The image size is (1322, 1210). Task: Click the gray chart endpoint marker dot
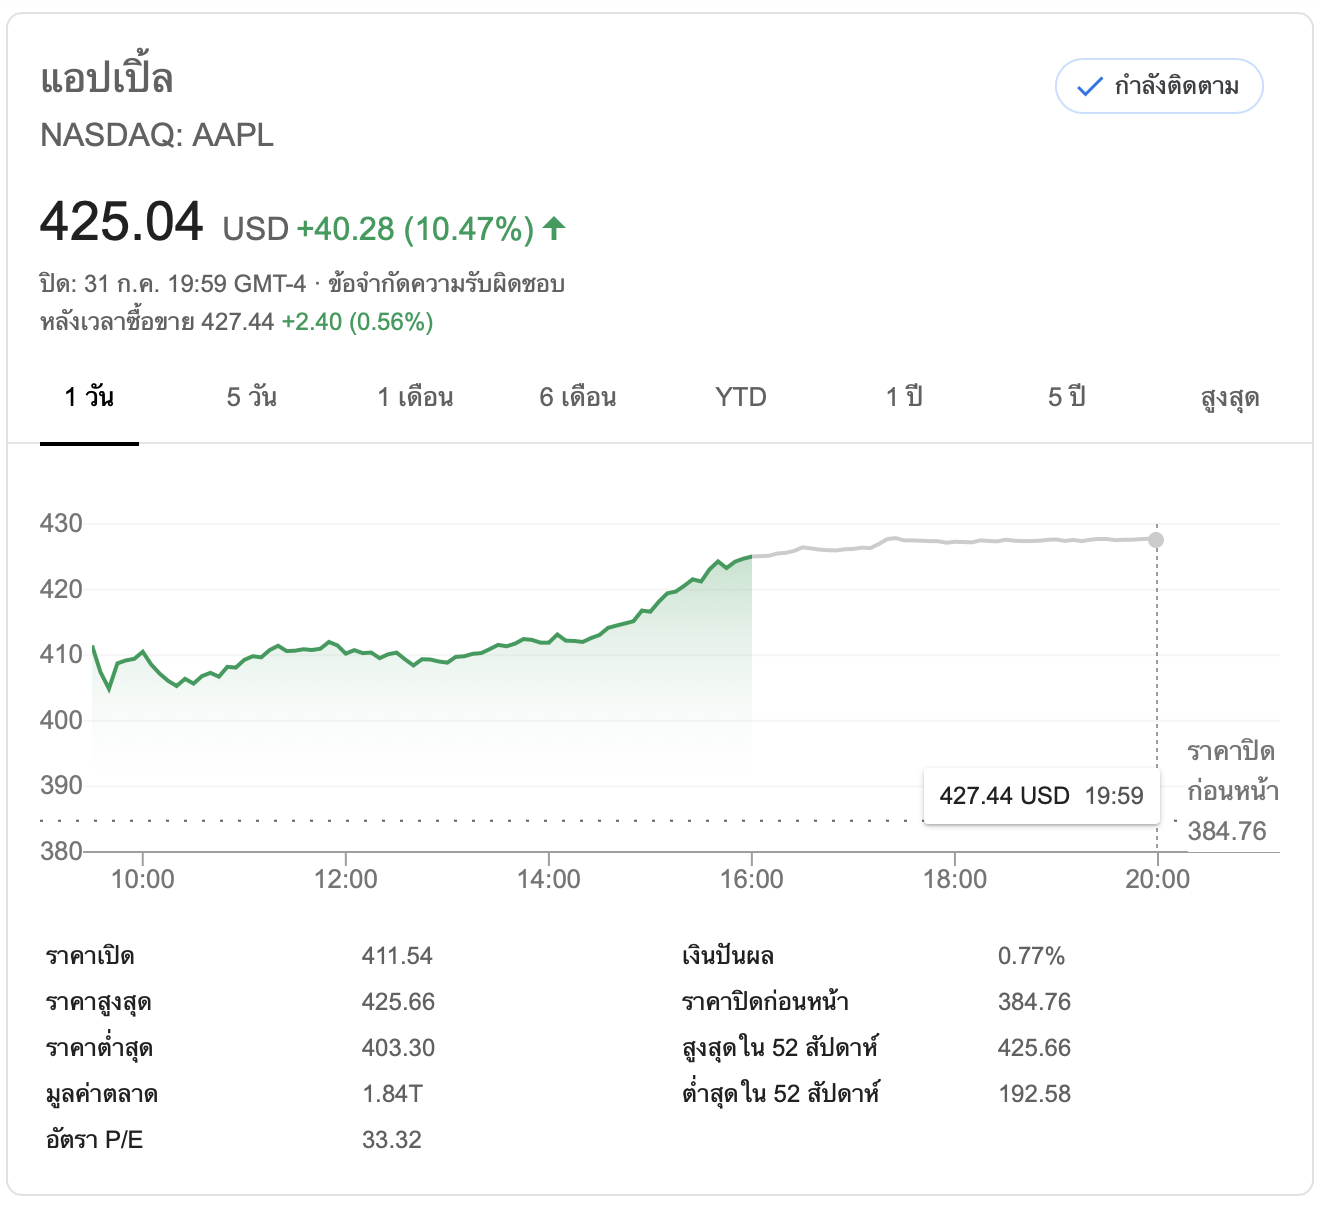coord(1156,540)
